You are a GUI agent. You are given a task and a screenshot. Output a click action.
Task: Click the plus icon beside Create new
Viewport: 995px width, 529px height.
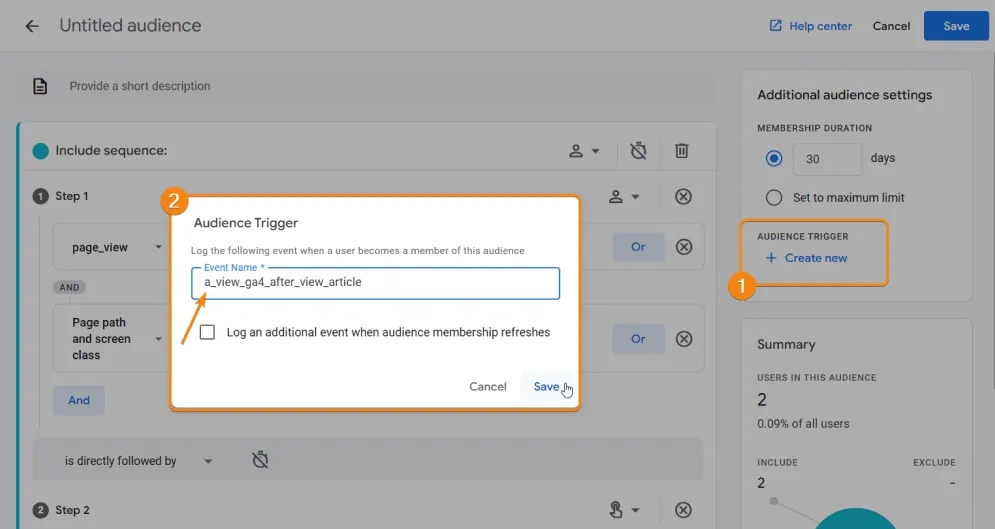771,258
